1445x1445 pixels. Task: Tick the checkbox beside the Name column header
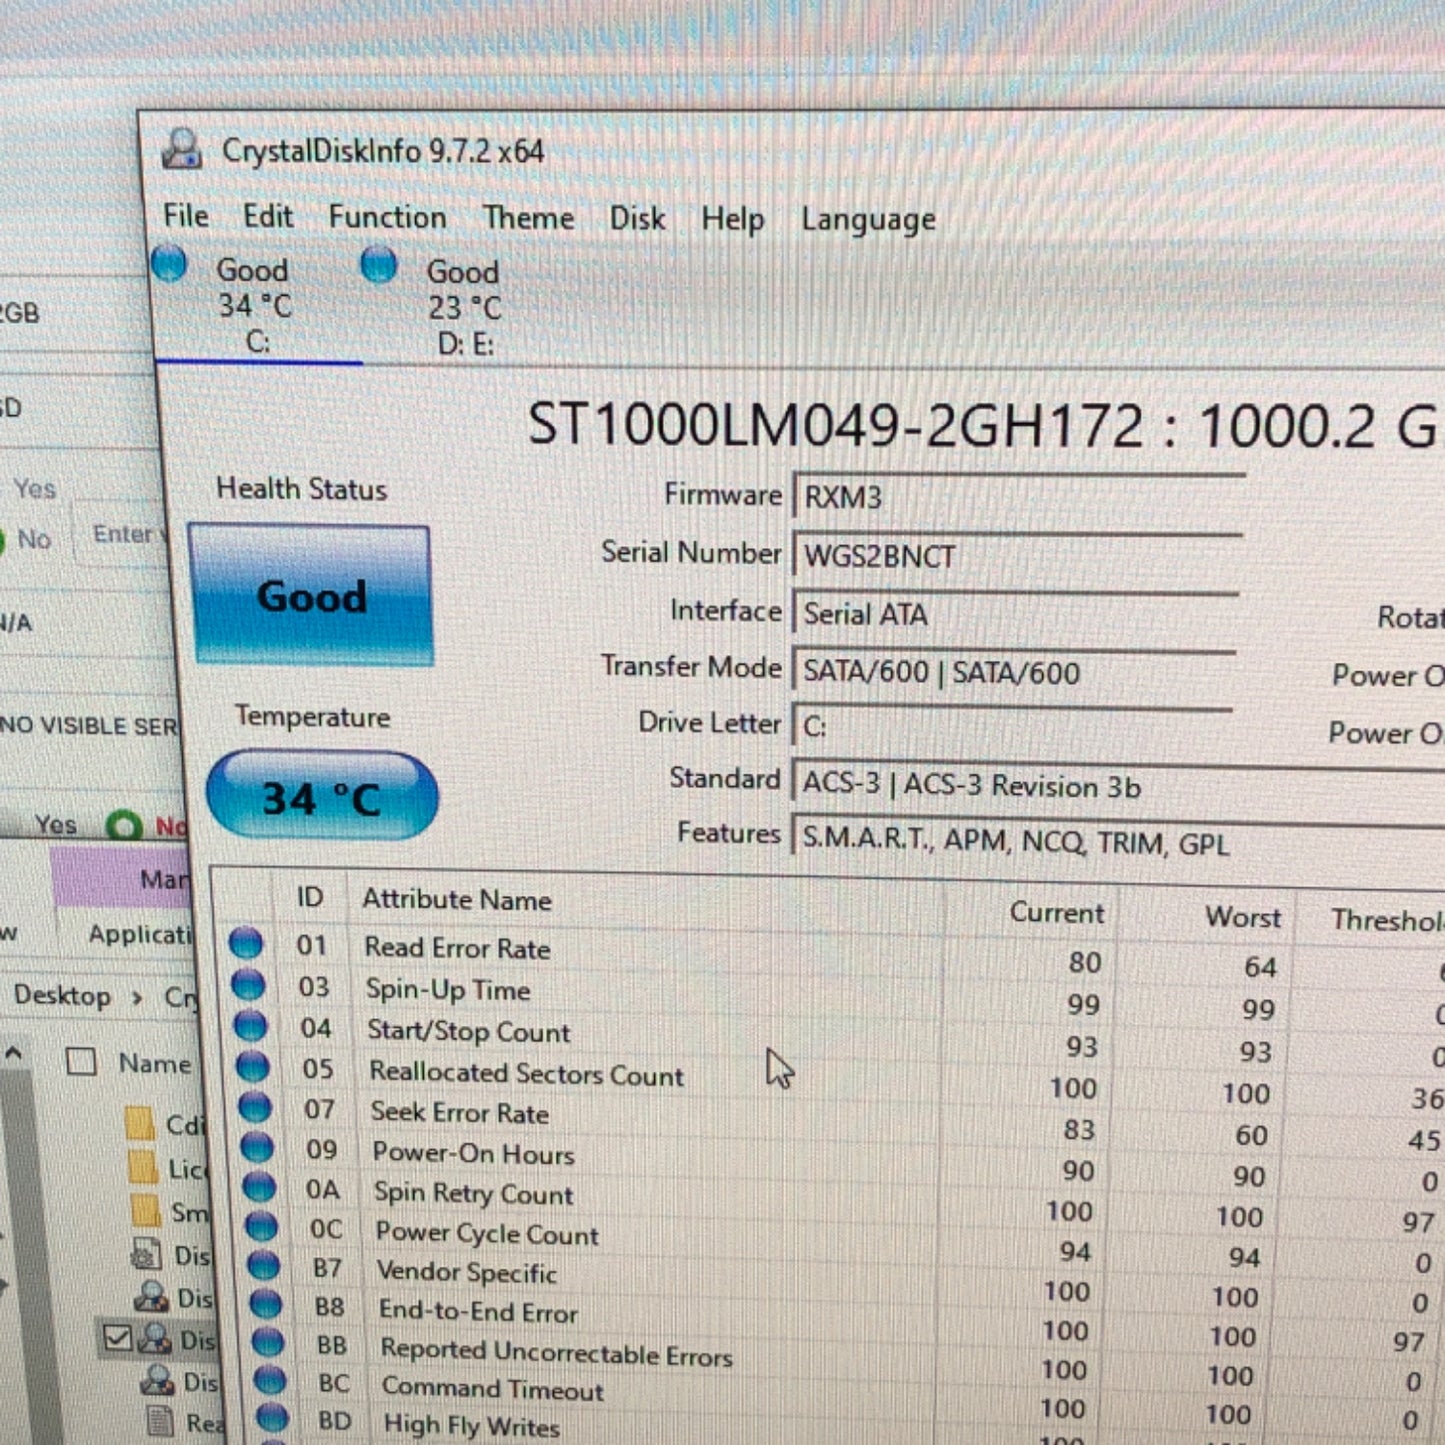pyautogui.click(x=81, y=1061)
